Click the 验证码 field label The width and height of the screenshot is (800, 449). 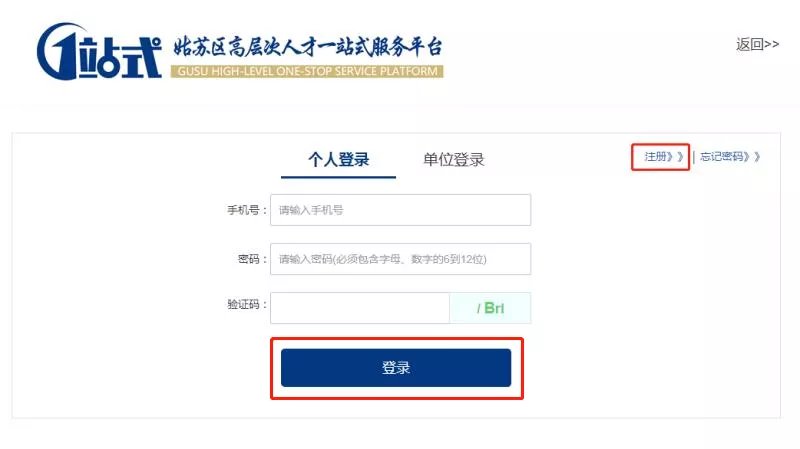246,305
